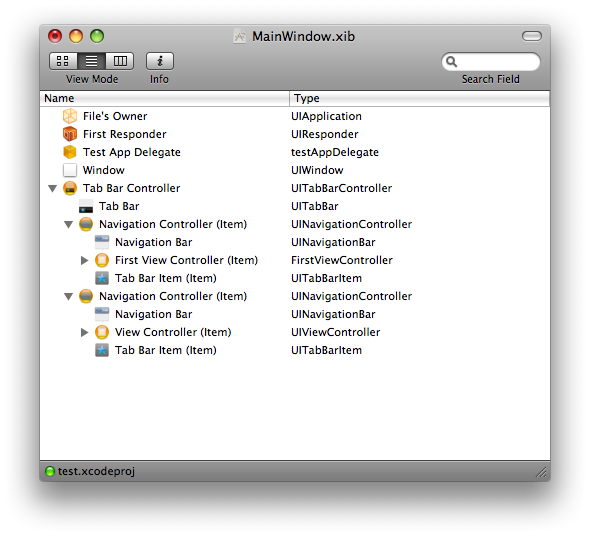Sort by the Type column header
Screen dimensions: 590x536
[x=420, y=98]
